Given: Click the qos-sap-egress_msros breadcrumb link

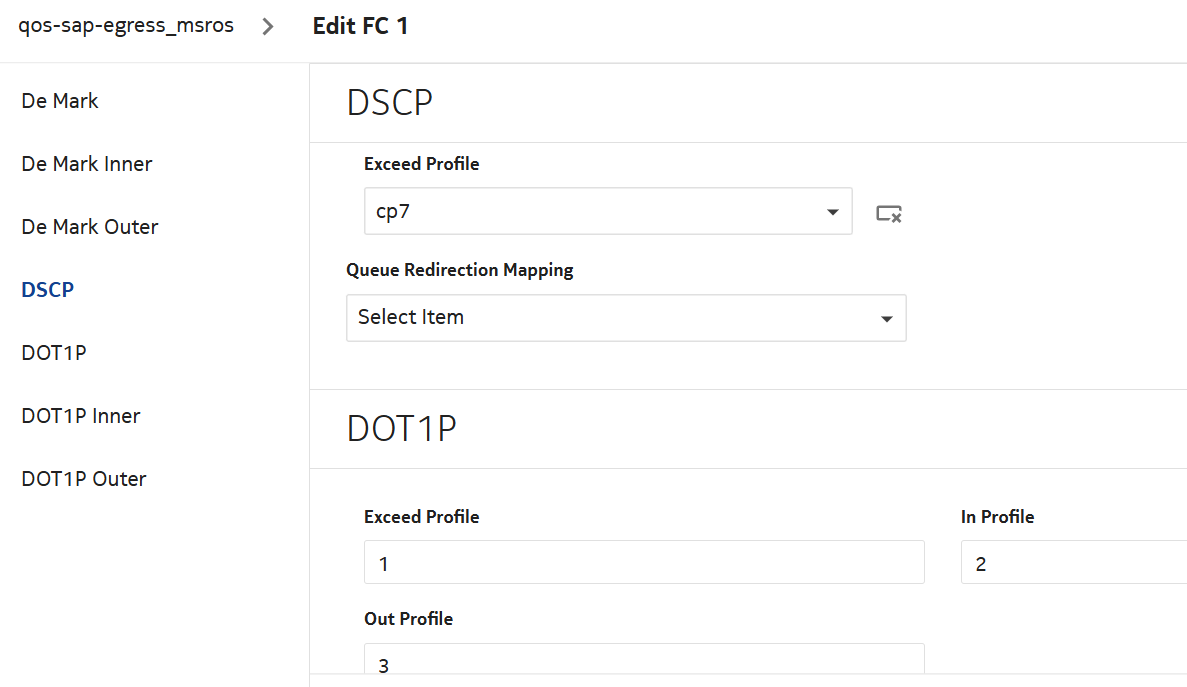Looking at the screenshot, I should click(126, 26).
